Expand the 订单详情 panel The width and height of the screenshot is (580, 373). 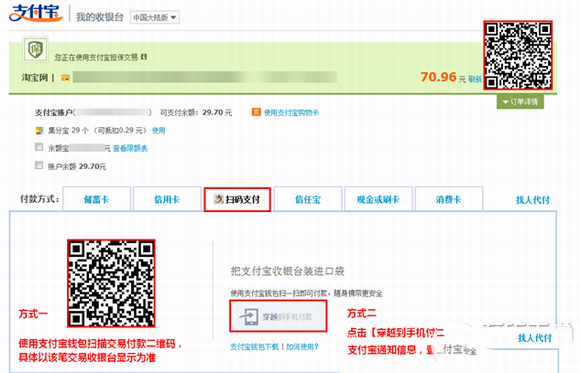click(520, 102)
